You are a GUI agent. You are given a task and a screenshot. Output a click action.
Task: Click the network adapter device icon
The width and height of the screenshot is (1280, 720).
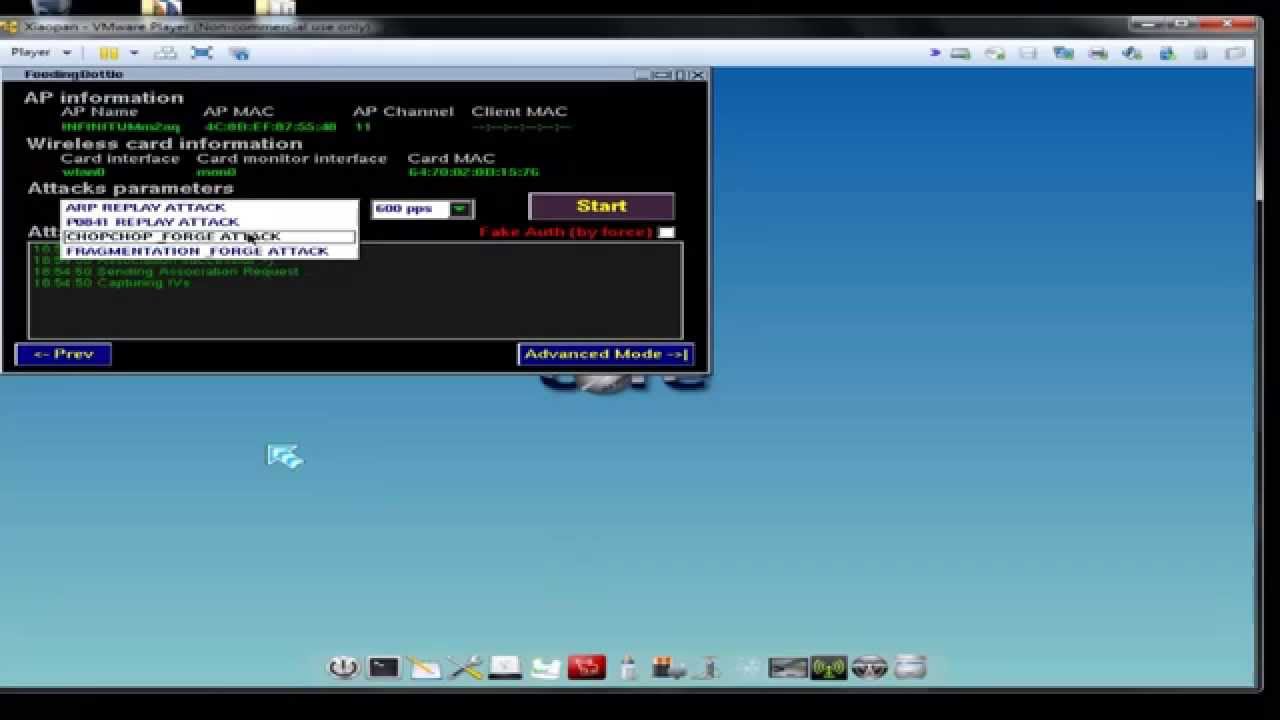click(1063, 53)
